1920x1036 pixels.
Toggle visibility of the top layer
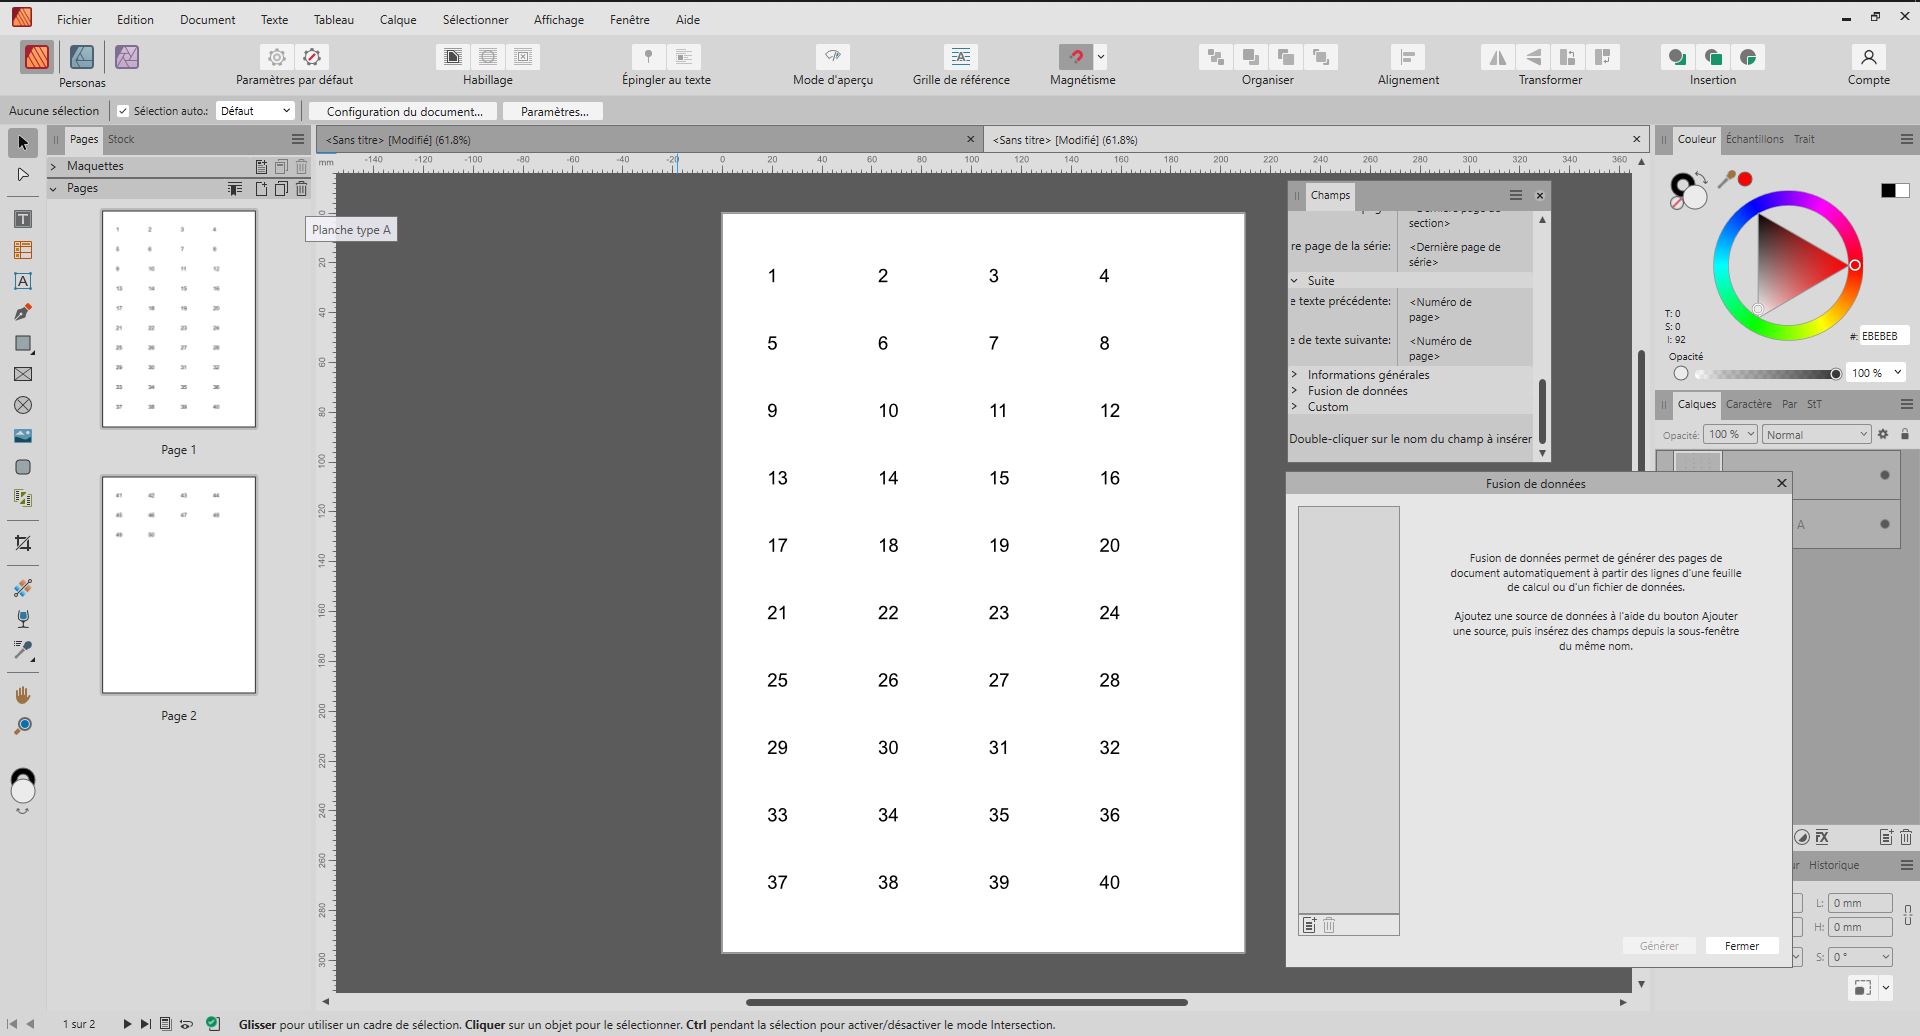click(x=1885, y=475)
